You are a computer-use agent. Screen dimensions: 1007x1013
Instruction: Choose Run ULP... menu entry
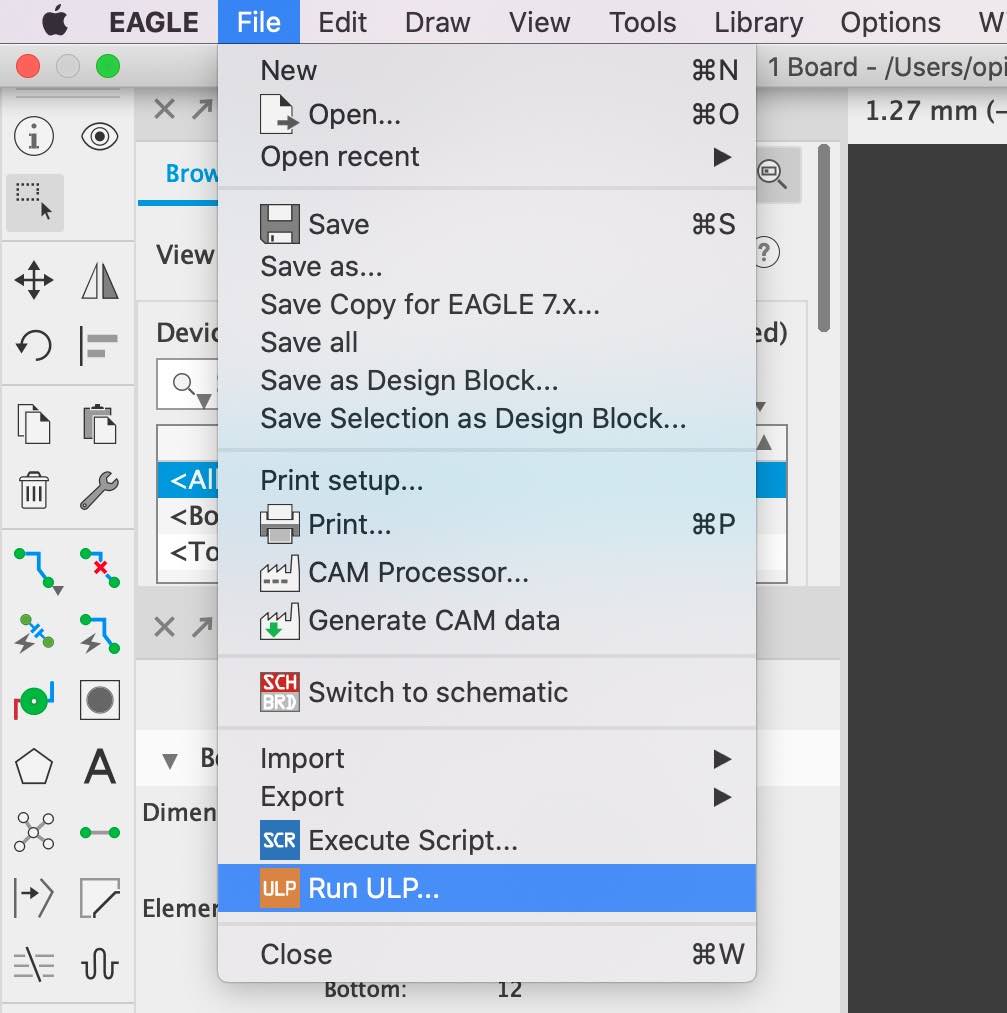[x=486, y=888]
